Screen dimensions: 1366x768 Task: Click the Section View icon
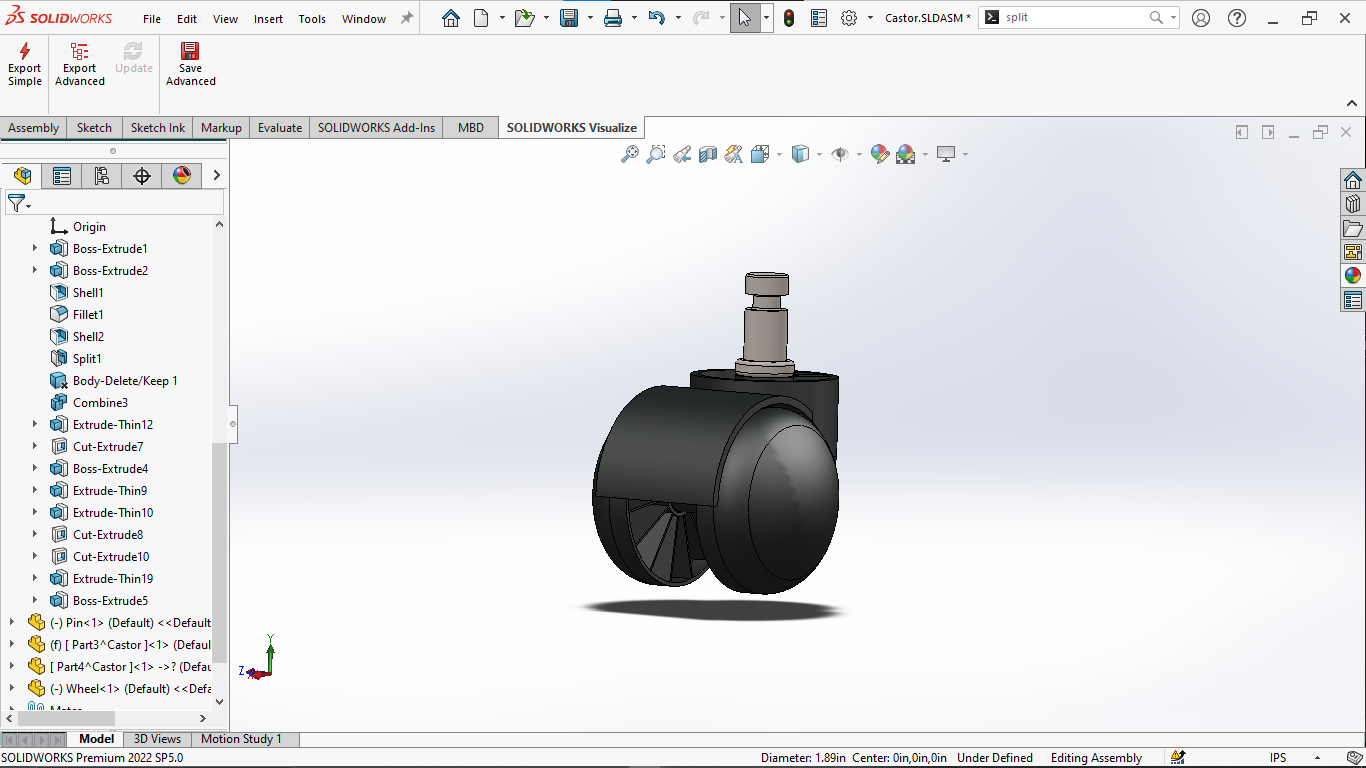[708, 154]
